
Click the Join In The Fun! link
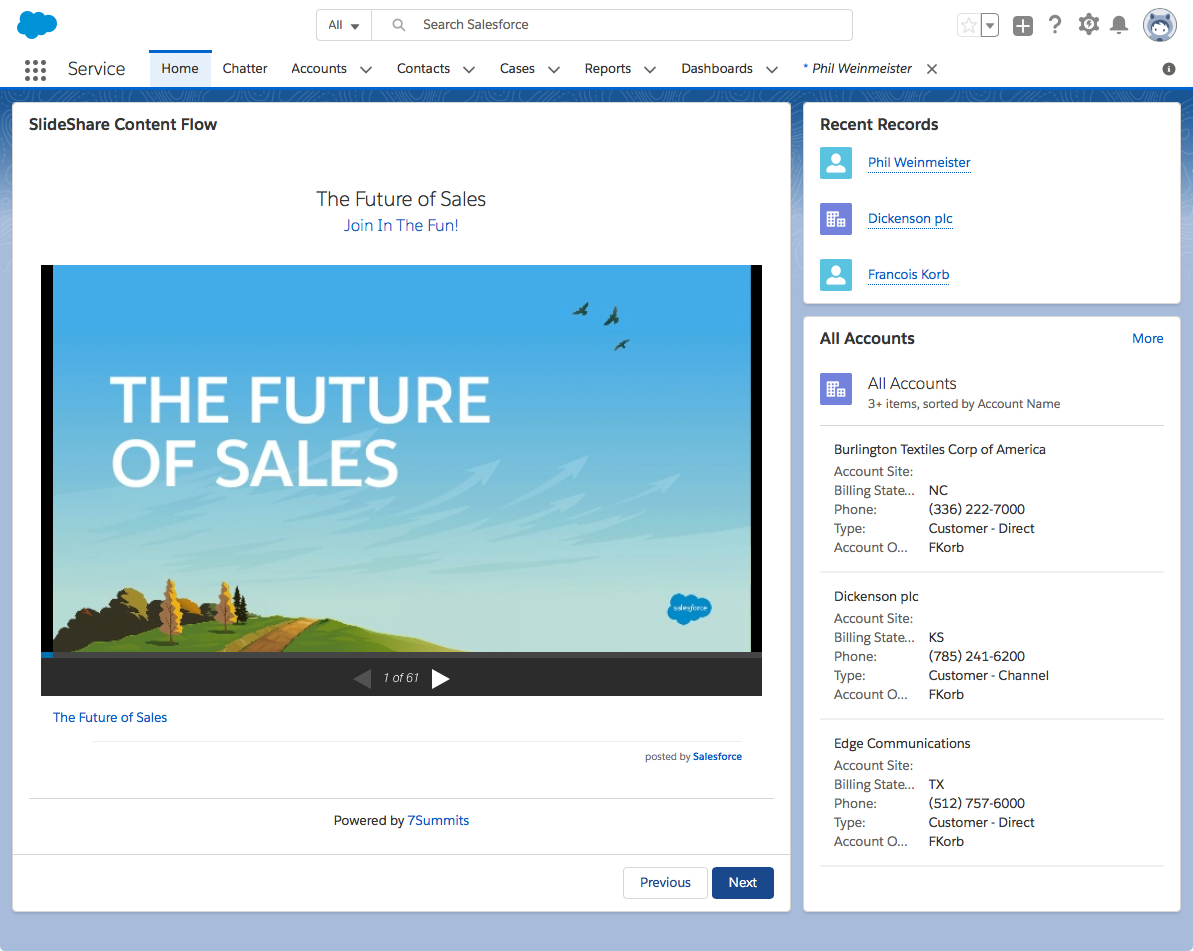[401, 226]
